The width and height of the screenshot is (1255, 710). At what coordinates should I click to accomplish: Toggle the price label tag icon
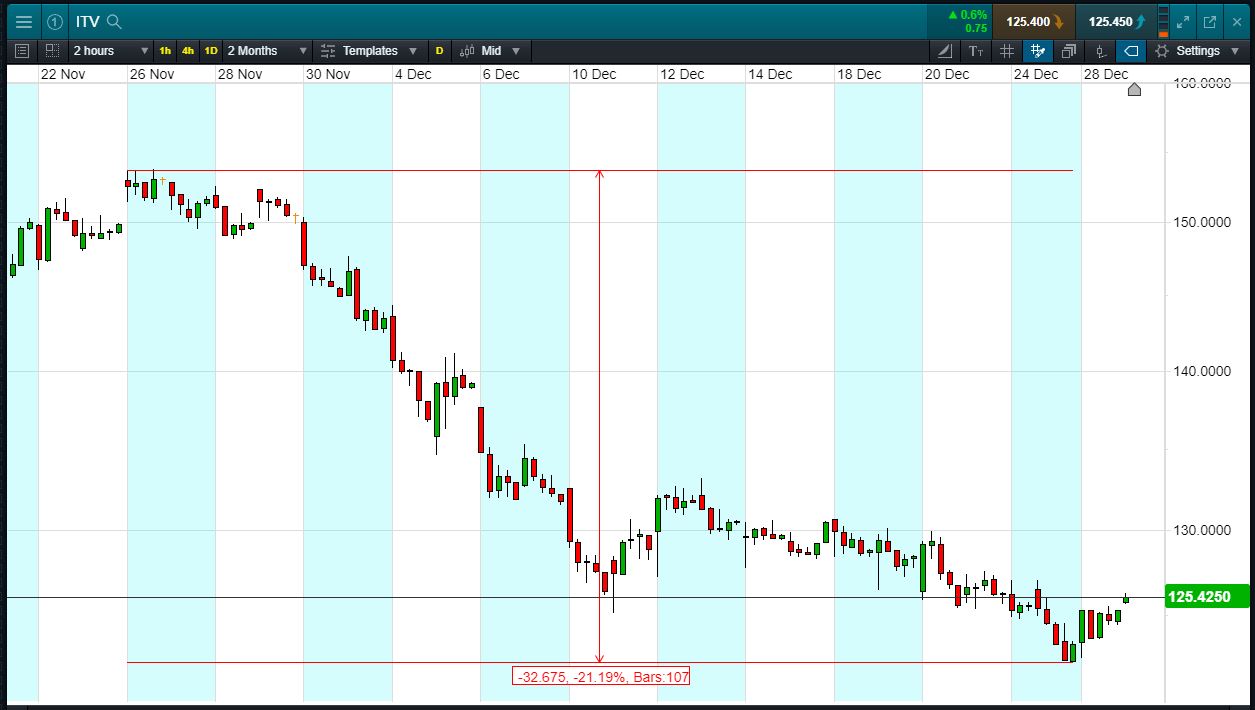click(1131, 50)
